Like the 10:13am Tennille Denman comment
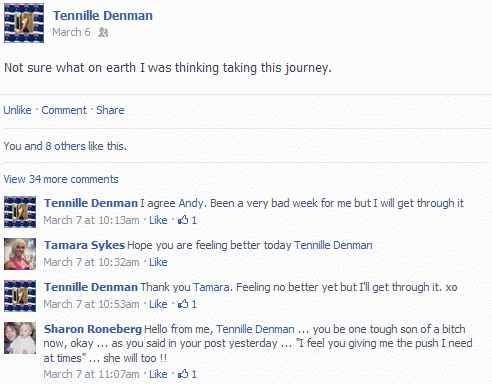492x384 pixels. (158, 220)
